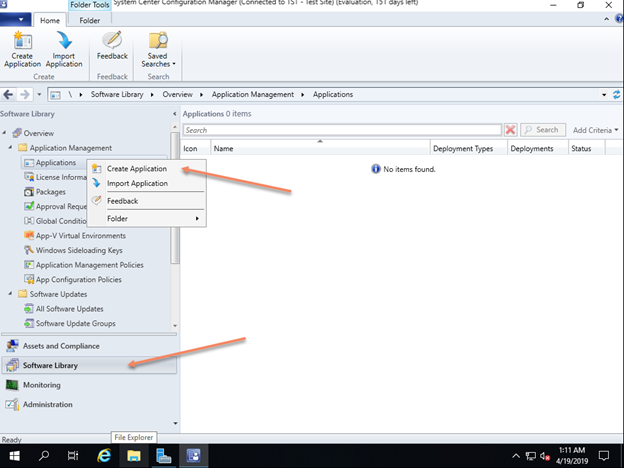This screenshot has width=624, height=468.
Task: Open the Add Criteria dropdown
Action: tap(595, 130)
